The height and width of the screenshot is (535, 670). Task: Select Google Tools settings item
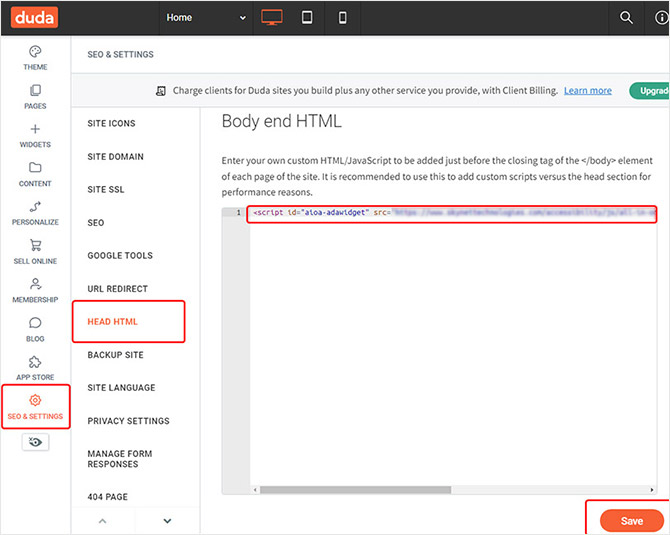pyautogui.click(x=119, y=256)
